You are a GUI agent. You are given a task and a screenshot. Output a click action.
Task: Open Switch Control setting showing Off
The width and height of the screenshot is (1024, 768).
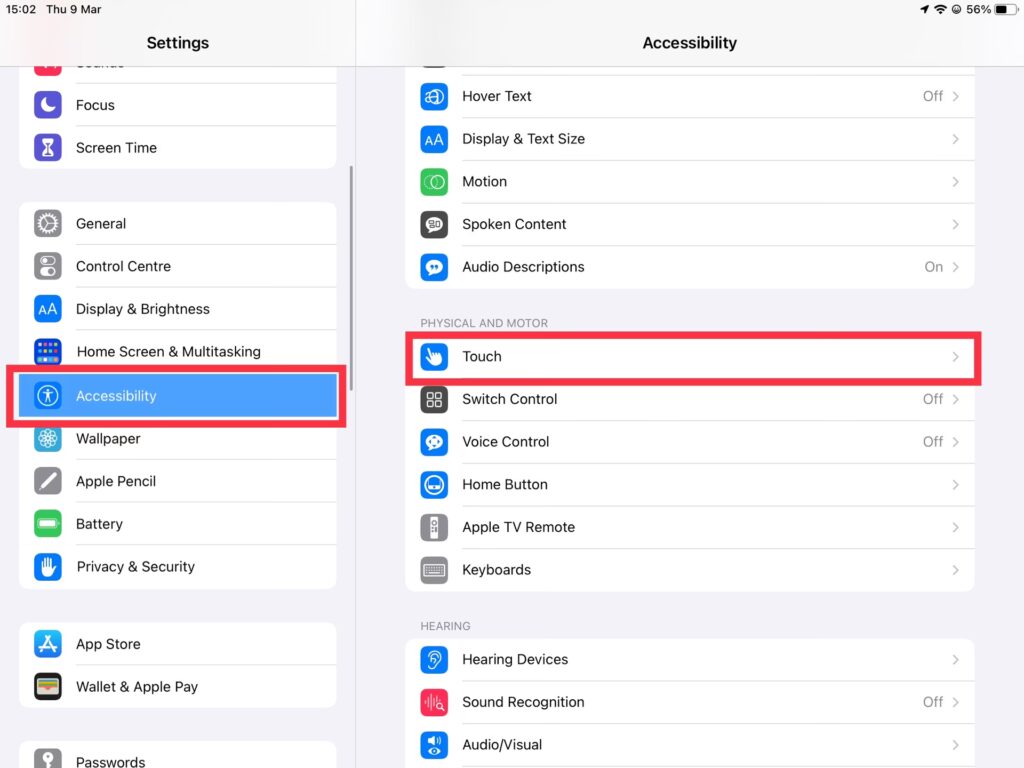(689, 399)
